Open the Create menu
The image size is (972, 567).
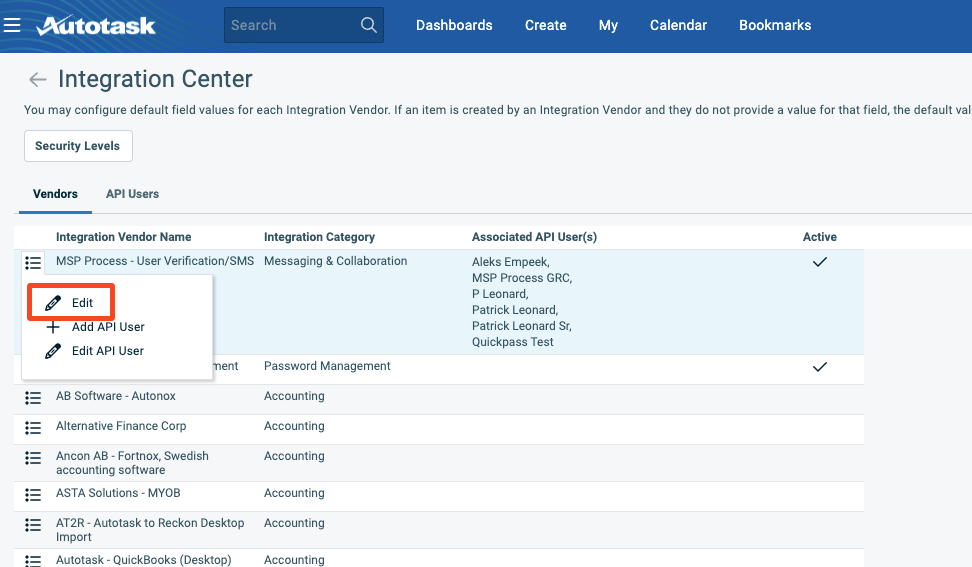point(546,25)
